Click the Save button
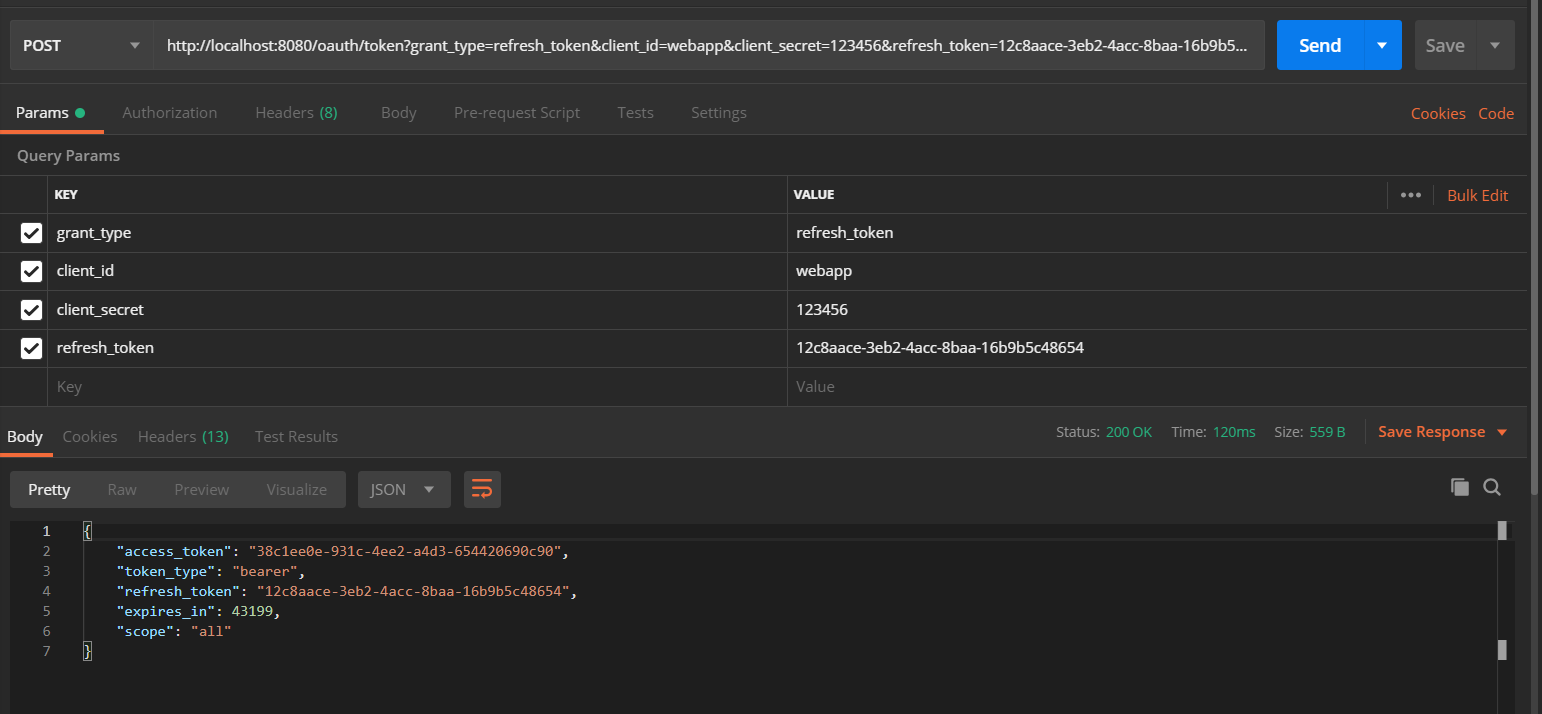 click(x=1445, y=45)
